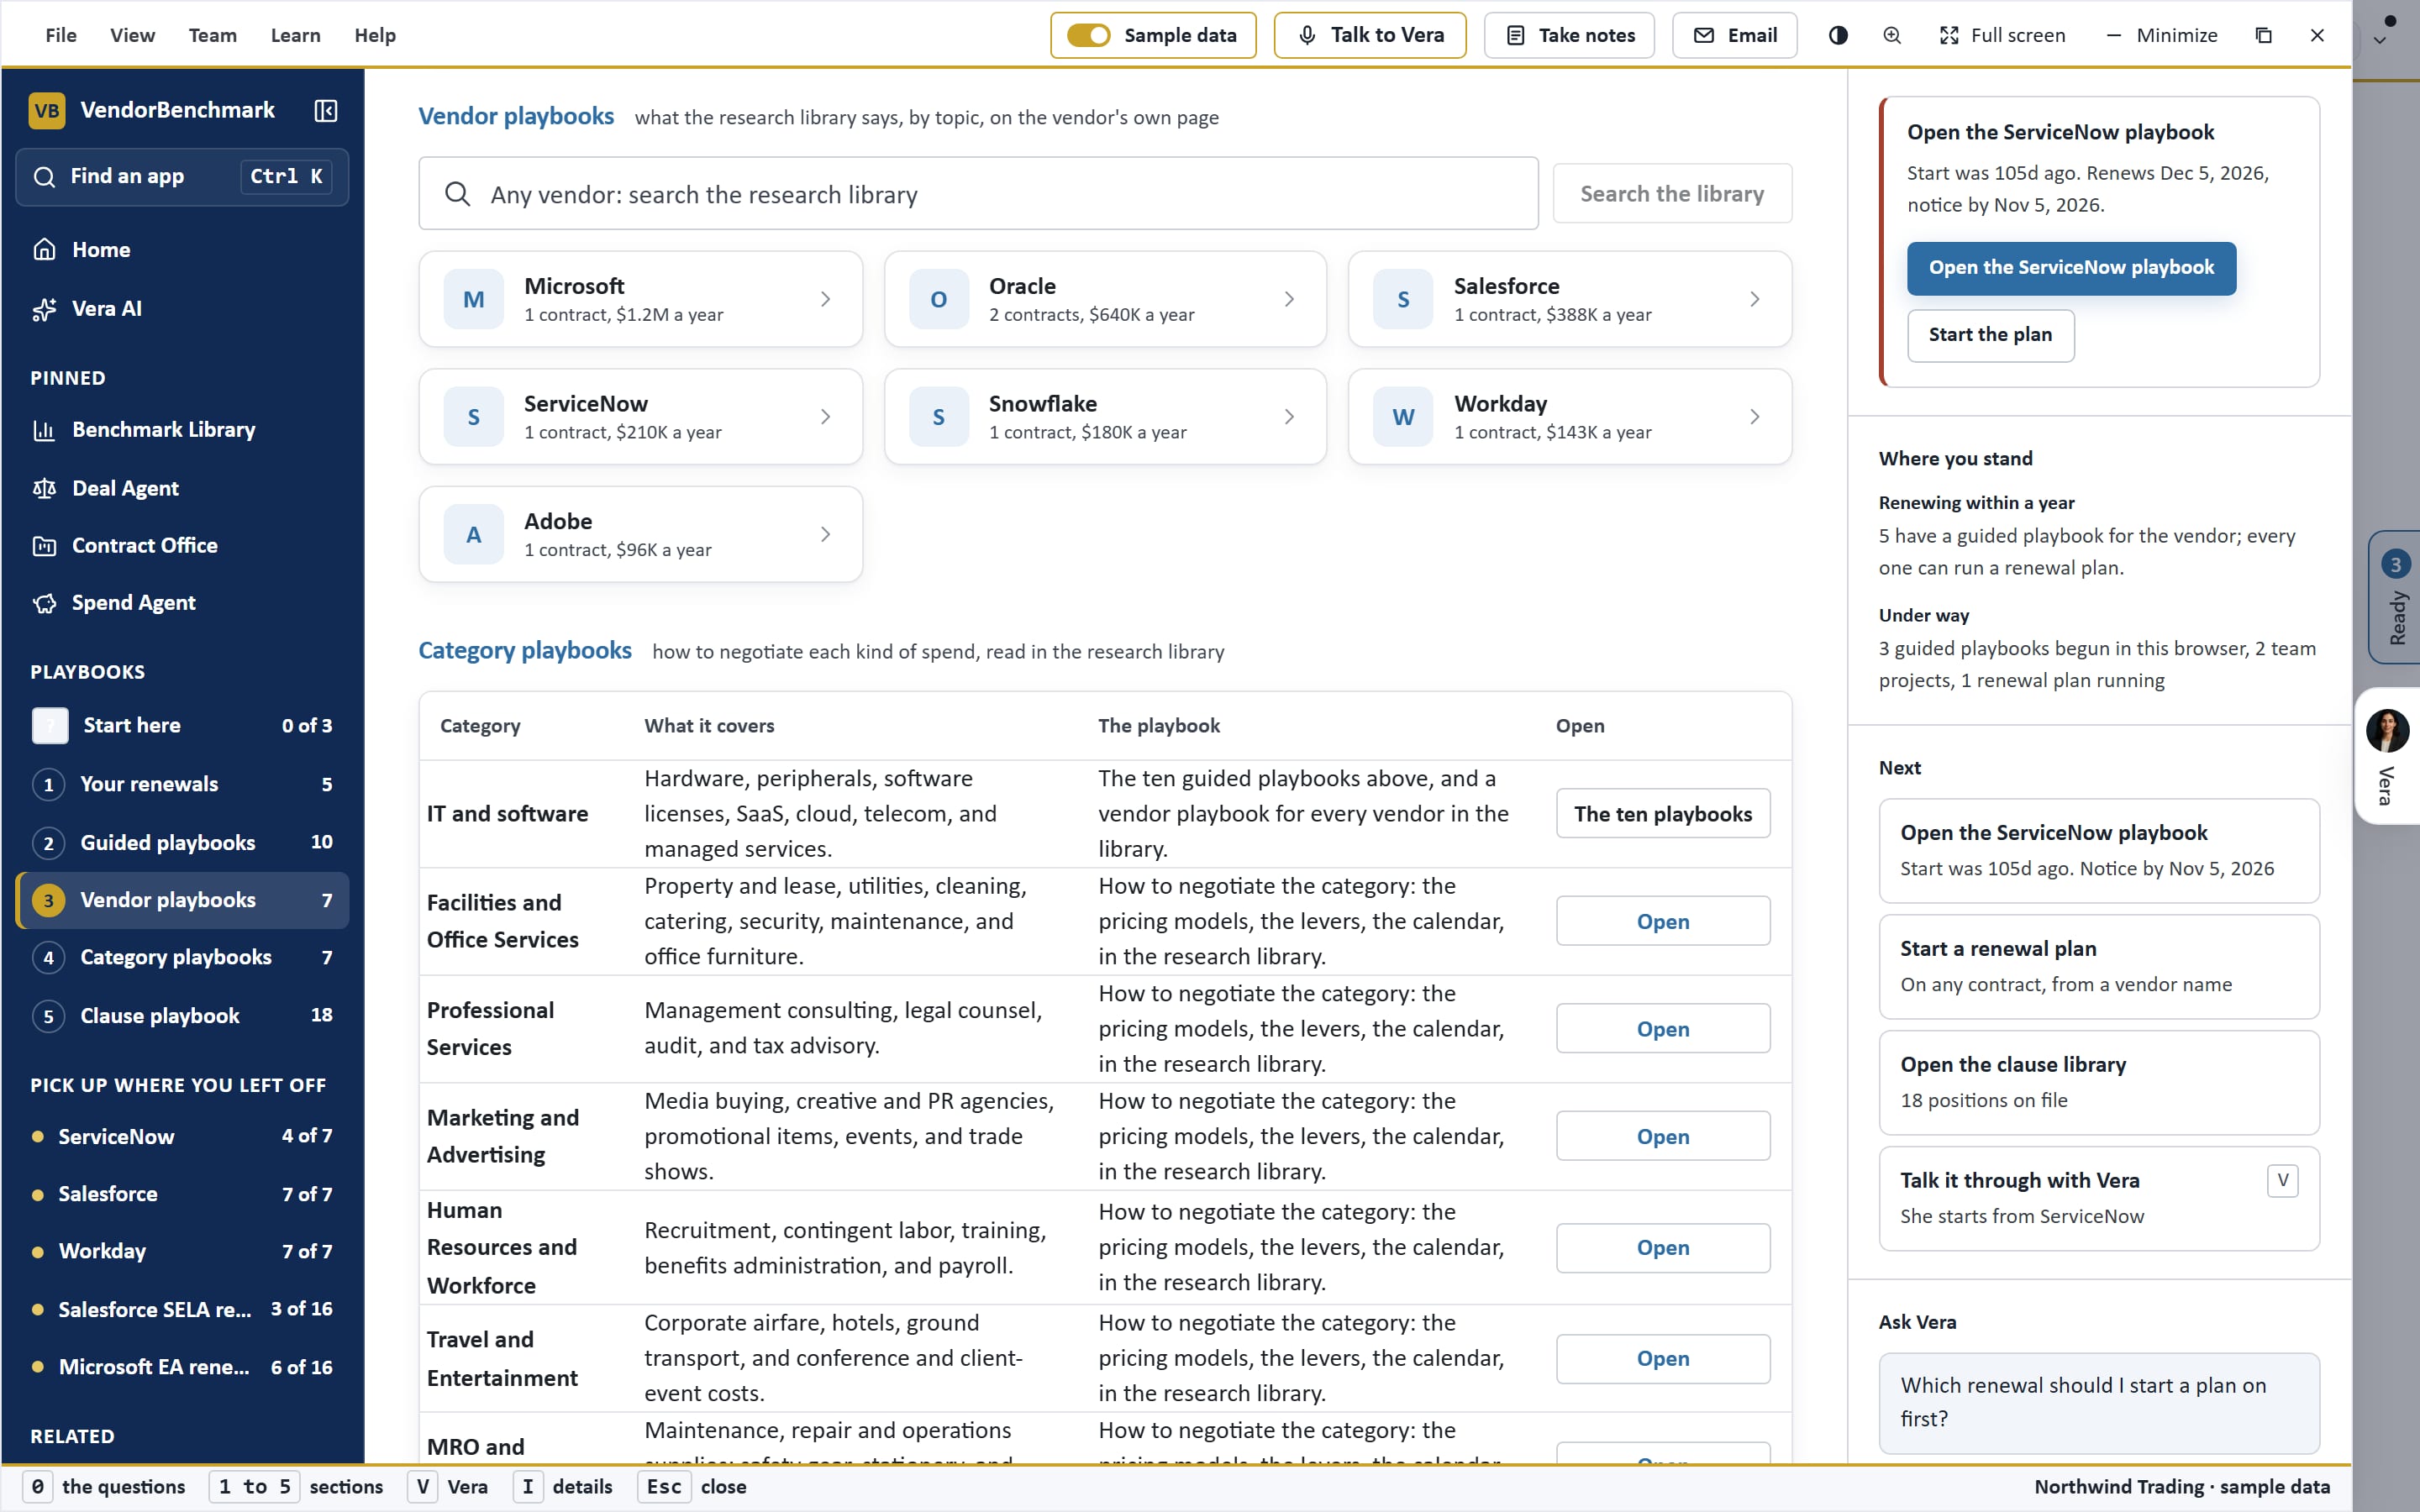Open Spend Agent piggy bank icon
This screenshot has height=1512, width=2420.
point(44,603)
